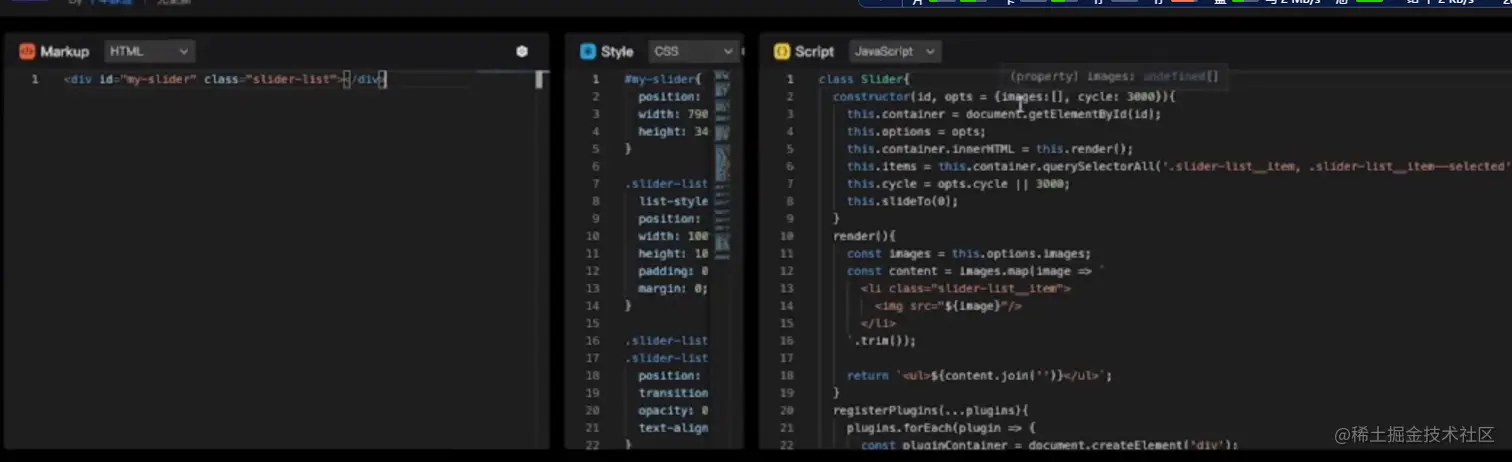This screenshot has height=462, width=1512.
Task: Click the constructor(id, opts...) script line
Action: coord(1005,96)
